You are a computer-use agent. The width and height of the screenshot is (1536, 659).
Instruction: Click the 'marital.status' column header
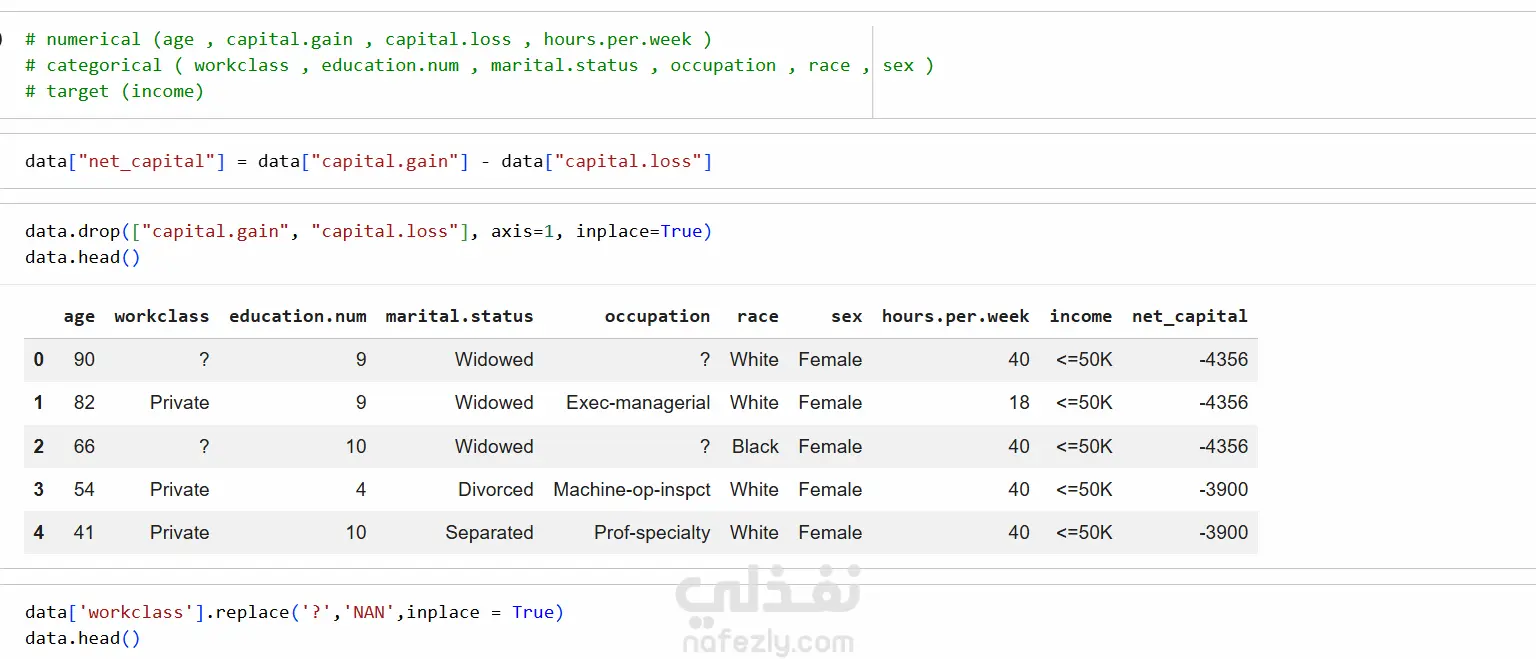point(460,316)
